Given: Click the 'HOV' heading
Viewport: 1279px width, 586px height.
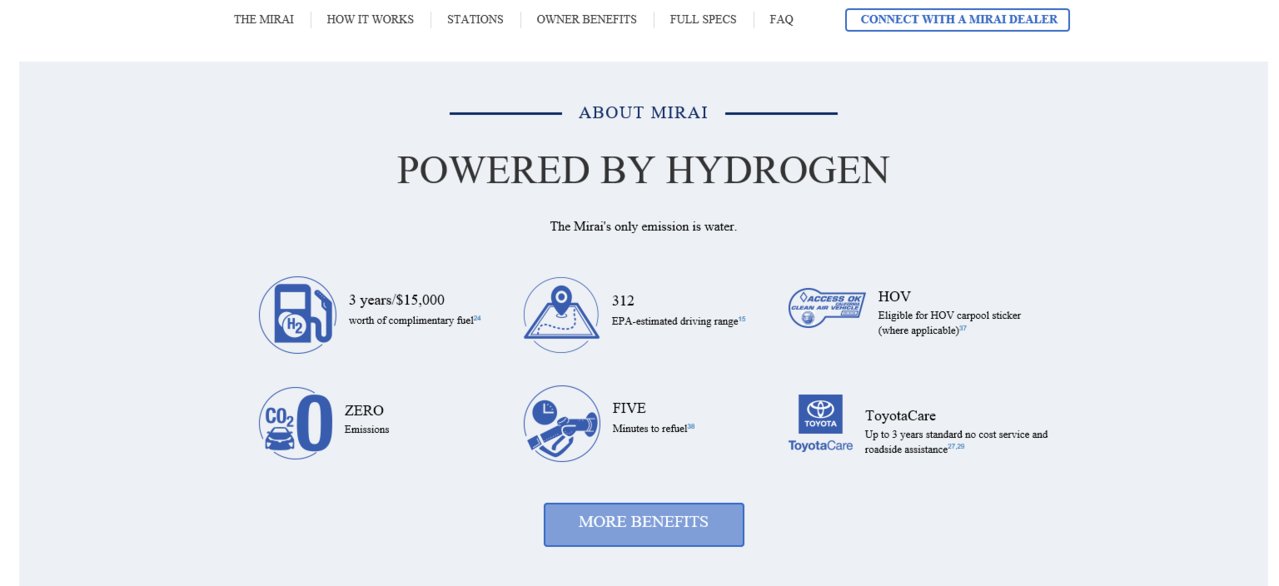Looking at the screenshot, I should 894,297.
